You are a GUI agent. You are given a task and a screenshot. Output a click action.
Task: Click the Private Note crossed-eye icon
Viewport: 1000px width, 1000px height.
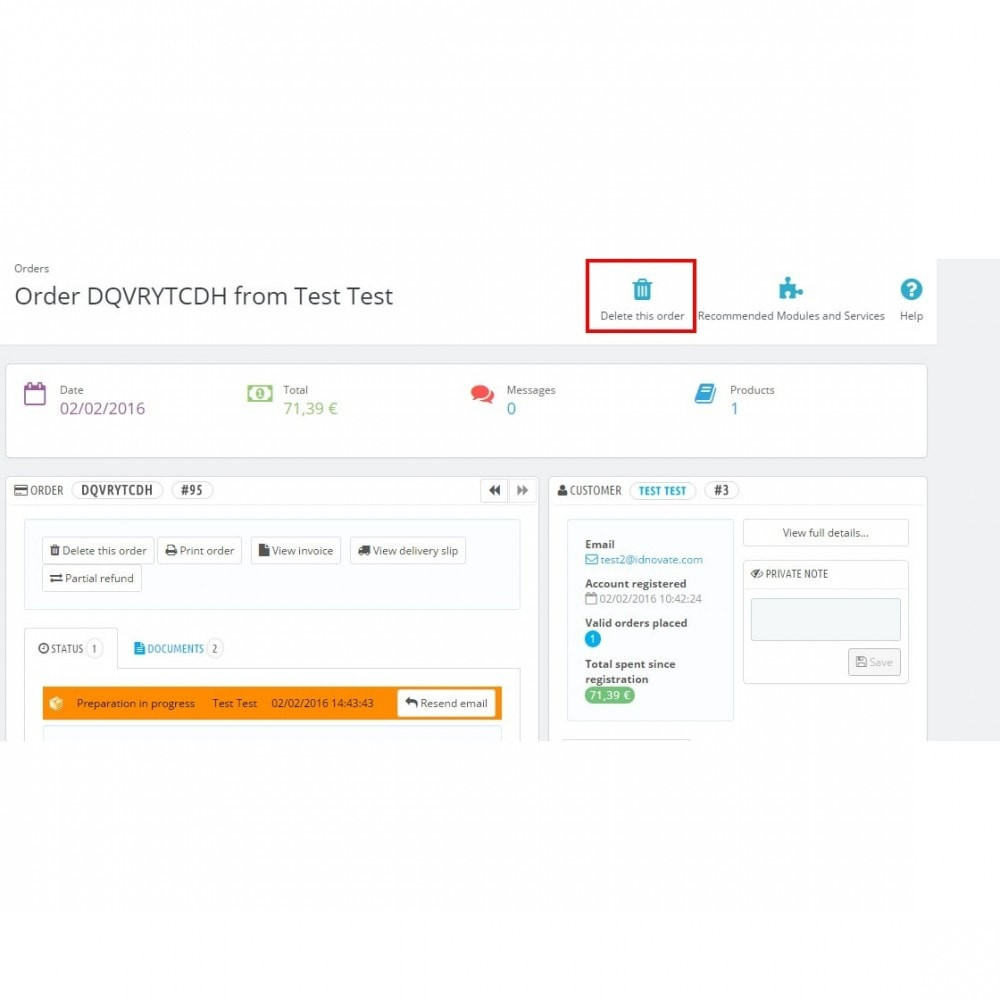pos(756,573)
